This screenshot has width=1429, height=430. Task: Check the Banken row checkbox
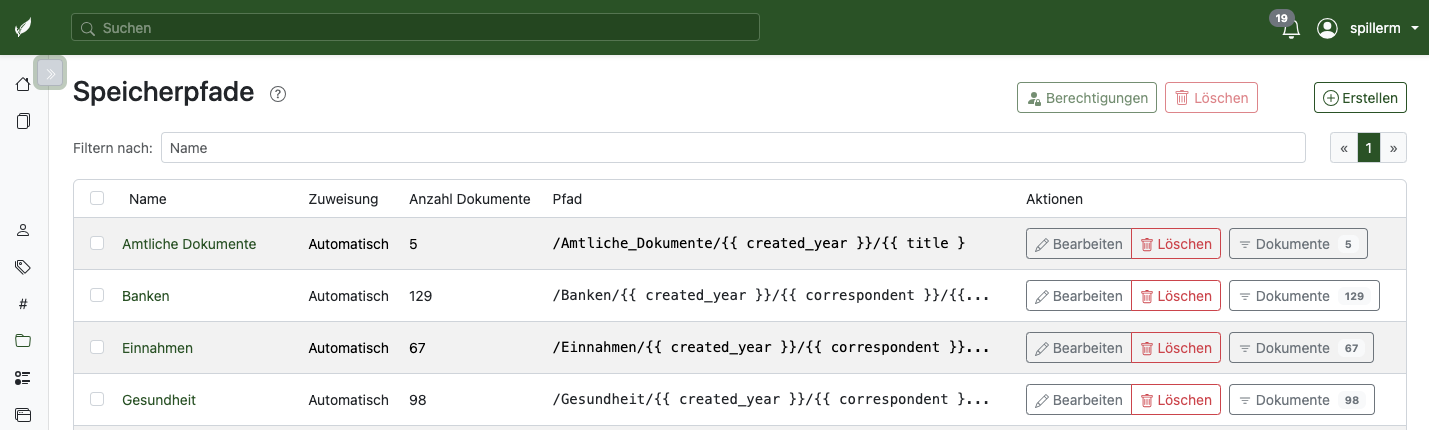pos(97,295)
